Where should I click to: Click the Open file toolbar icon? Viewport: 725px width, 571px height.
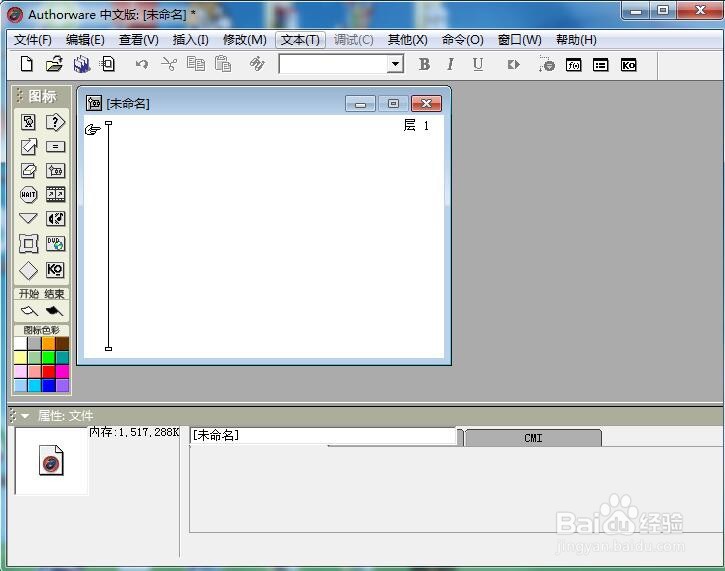(x=55, y=64)
